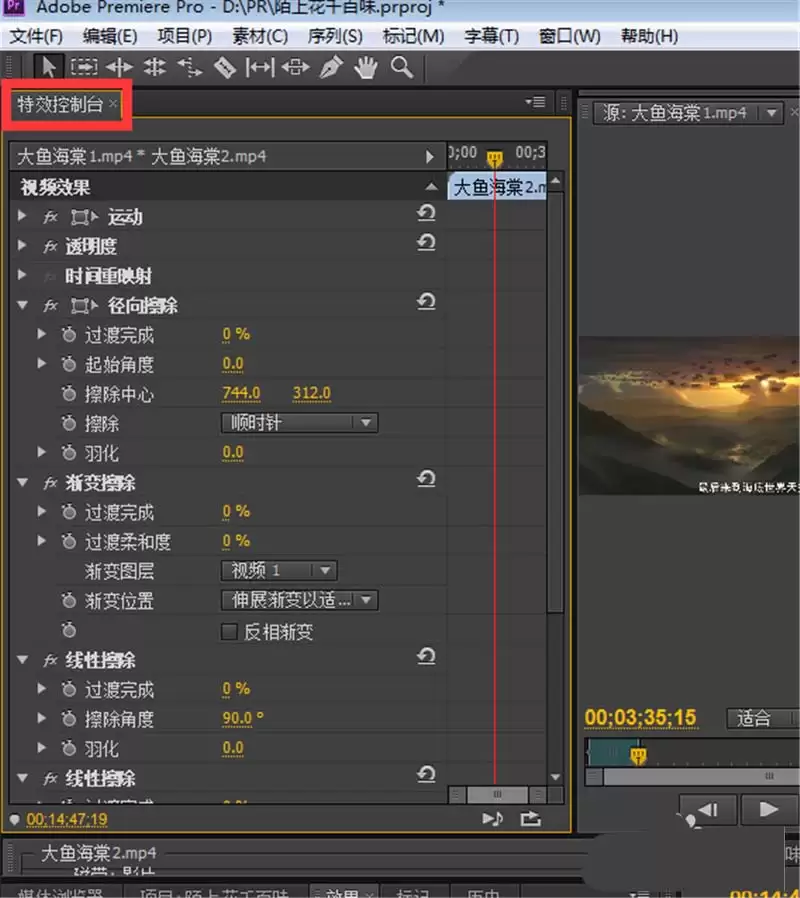Click the step back frame button
The width and height of the screenshot is (800, 898).
(x=708, y=809)
